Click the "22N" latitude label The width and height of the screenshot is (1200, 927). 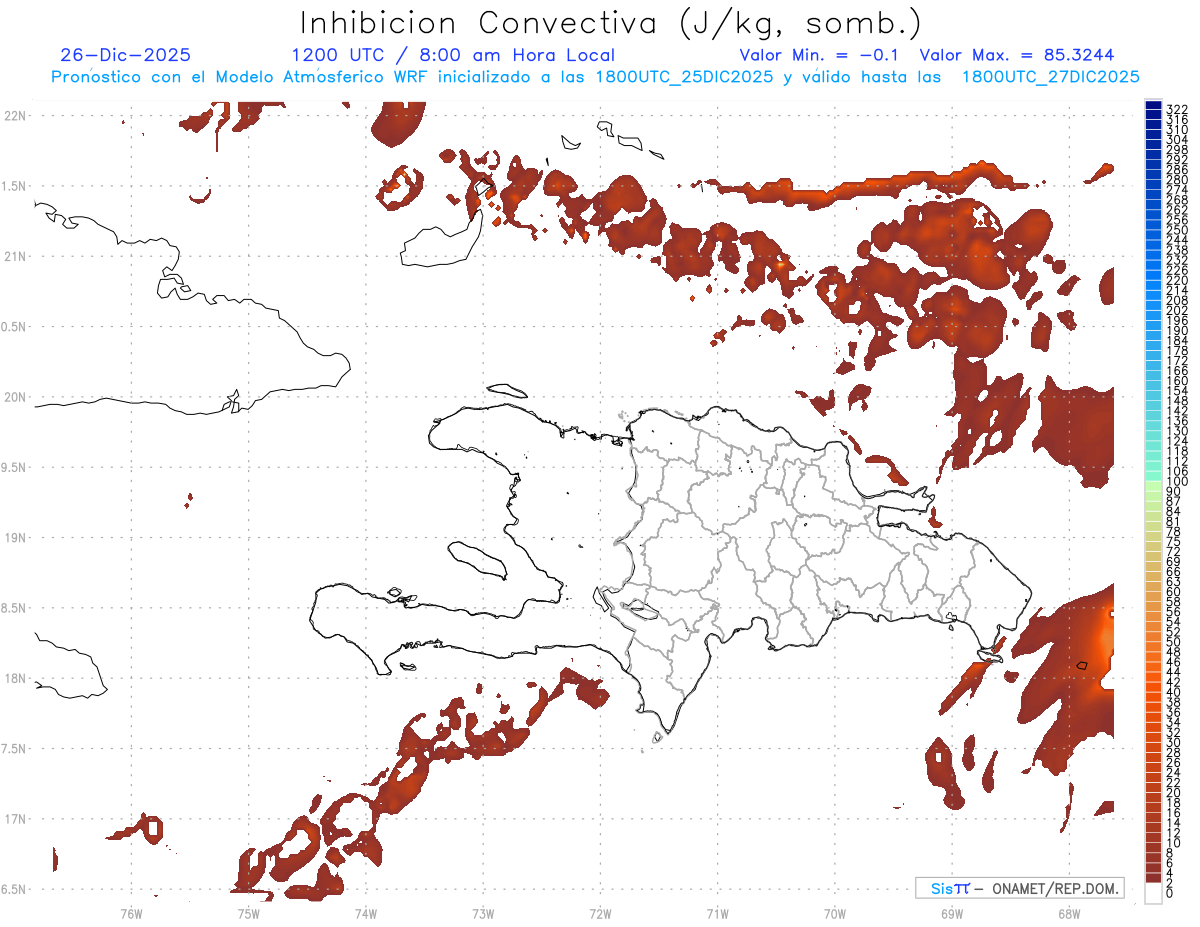[15, 116]
